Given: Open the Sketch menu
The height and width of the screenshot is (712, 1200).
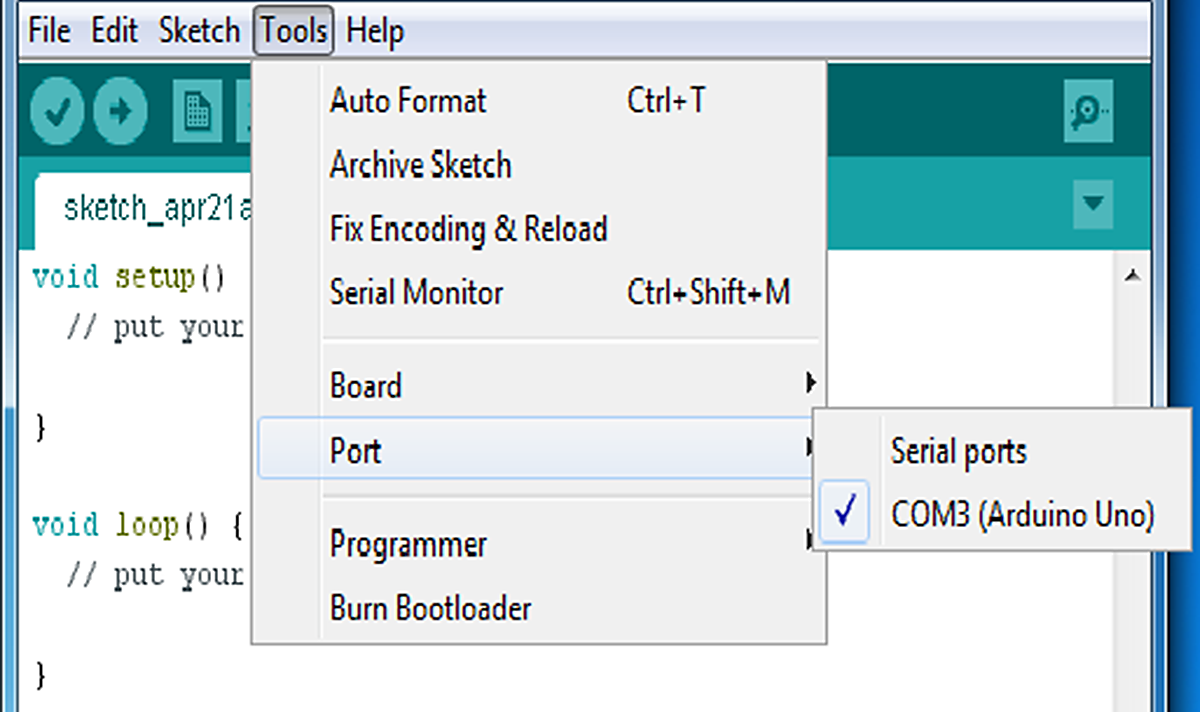Looking at the screenshot, I should tap(199, 31).
